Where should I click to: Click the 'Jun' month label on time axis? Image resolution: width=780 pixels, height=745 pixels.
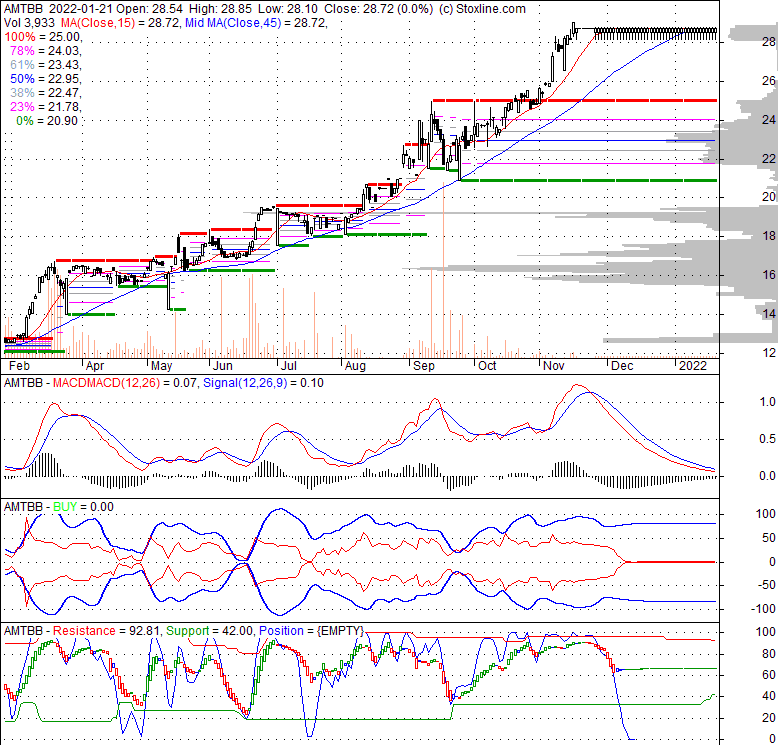222,366
